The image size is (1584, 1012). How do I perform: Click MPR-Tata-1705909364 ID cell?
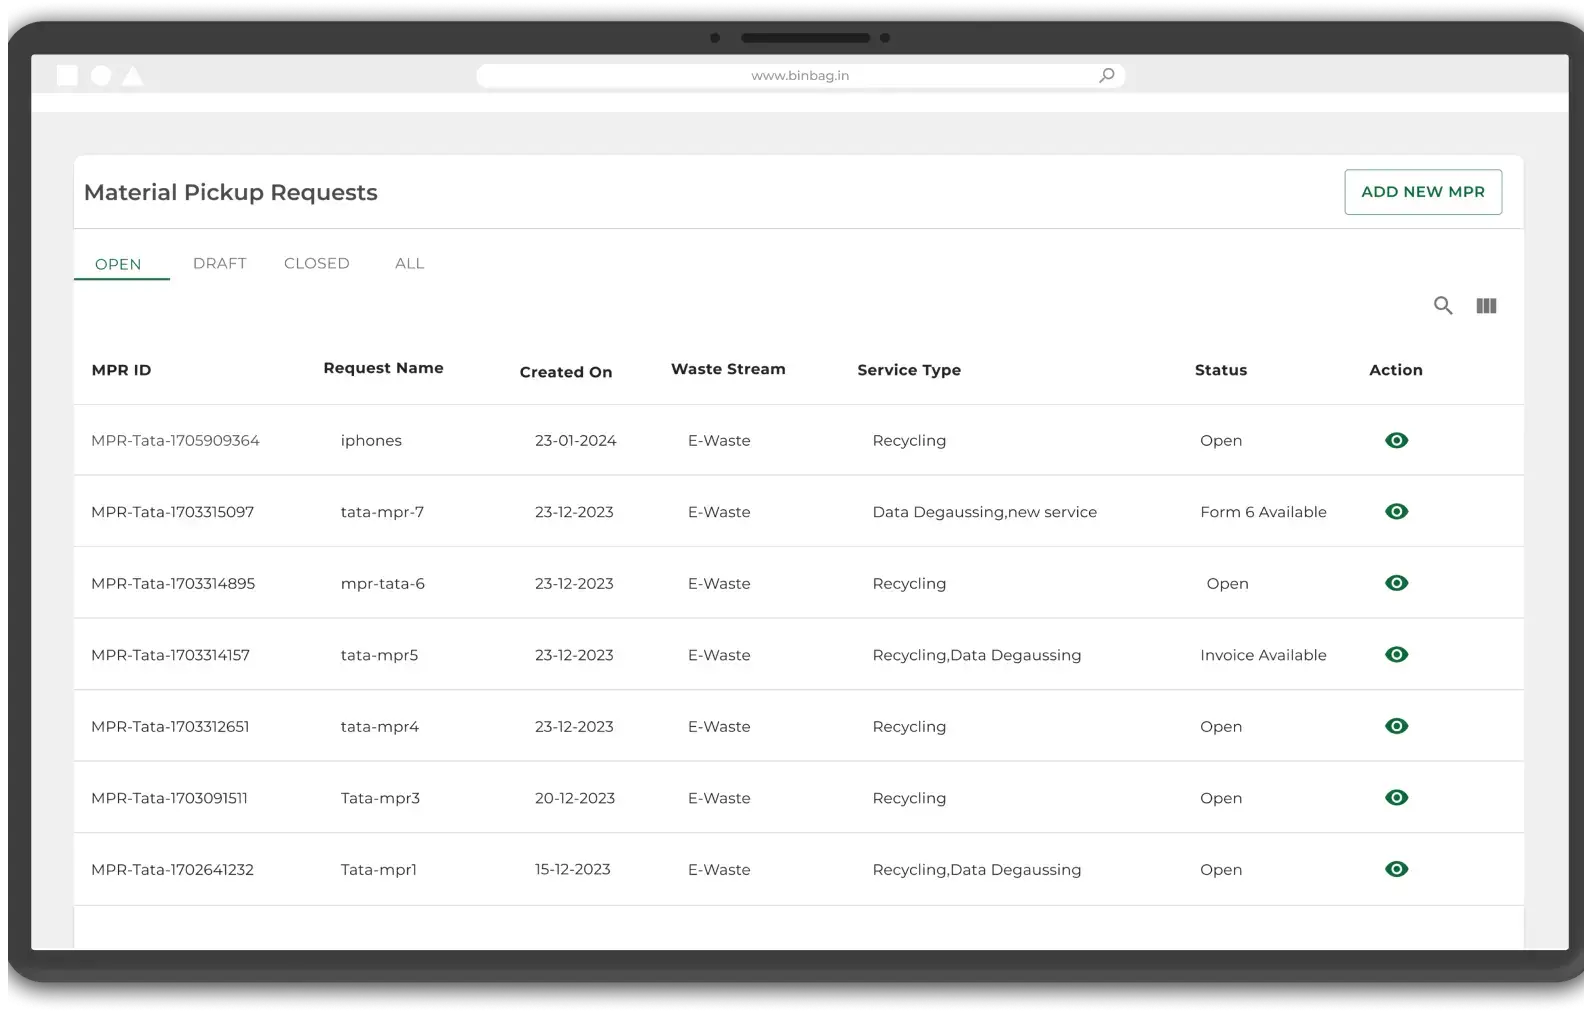tap(175, 441)
